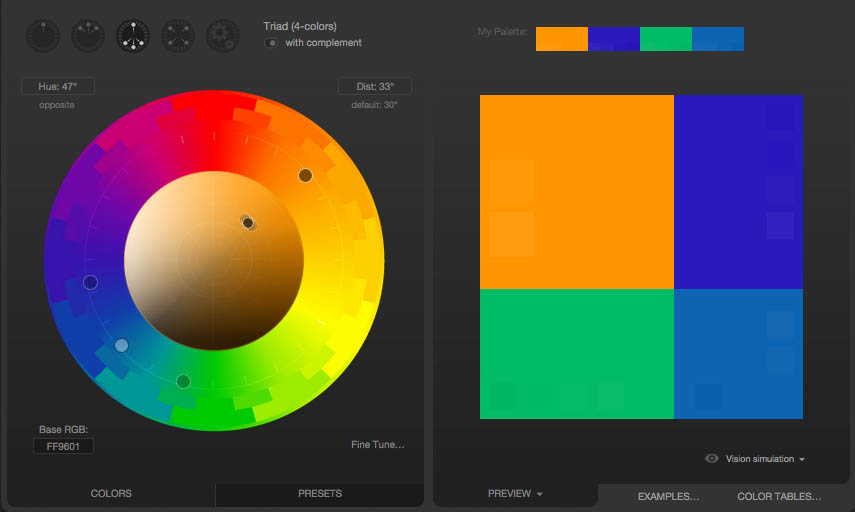The width and height of the screenshot is (855, 512).
Task: Select the free-style gear scheme icon
Action: pos(223,36)
